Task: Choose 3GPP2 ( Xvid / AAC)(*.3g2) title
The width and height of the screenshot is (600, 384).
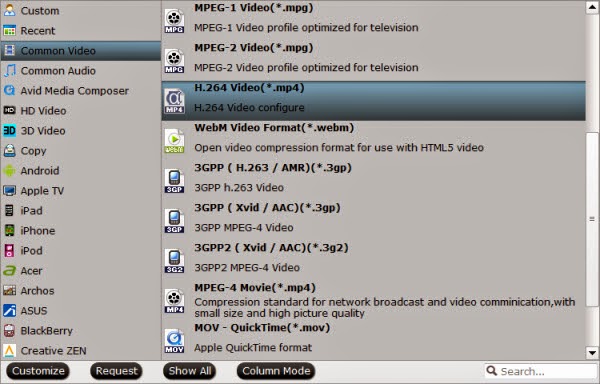Action: [271, 247]
